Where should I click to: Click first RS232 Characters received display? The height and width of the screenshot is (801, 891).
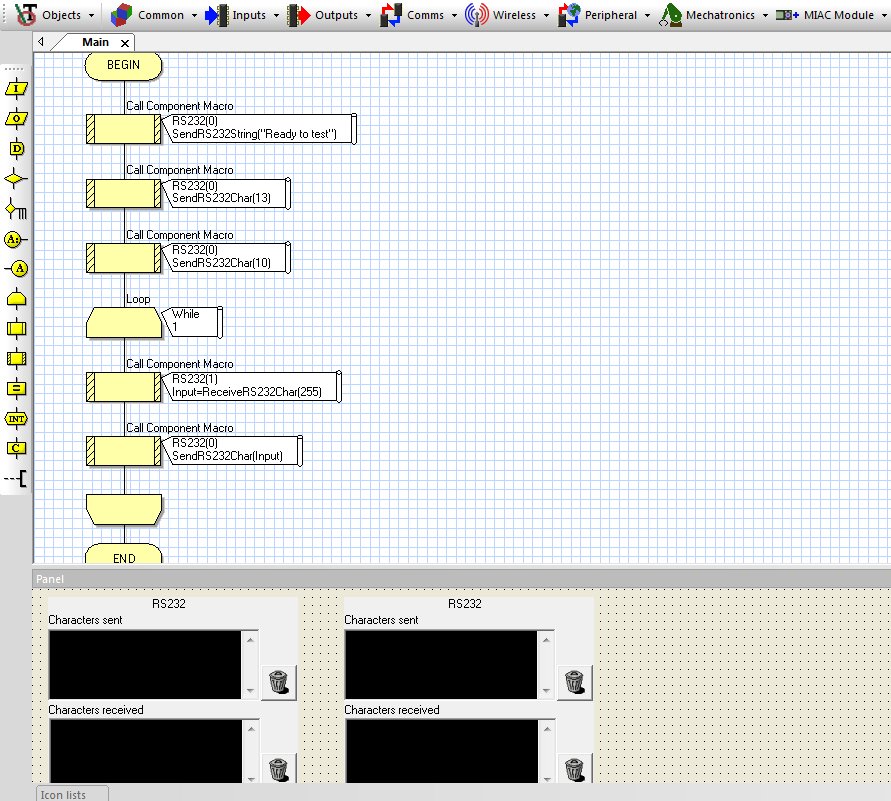[x=145, y=752]
